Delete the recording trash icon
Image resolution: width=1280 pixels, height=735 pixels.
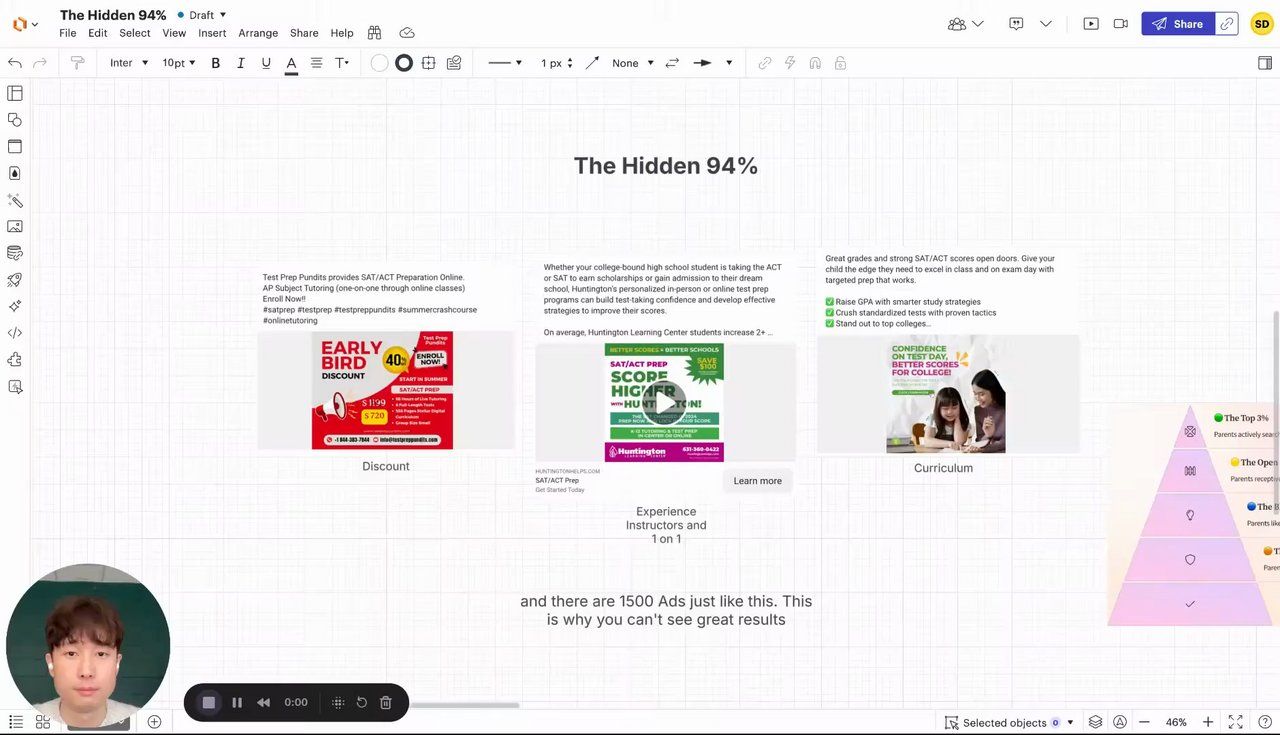click(386, 702)
